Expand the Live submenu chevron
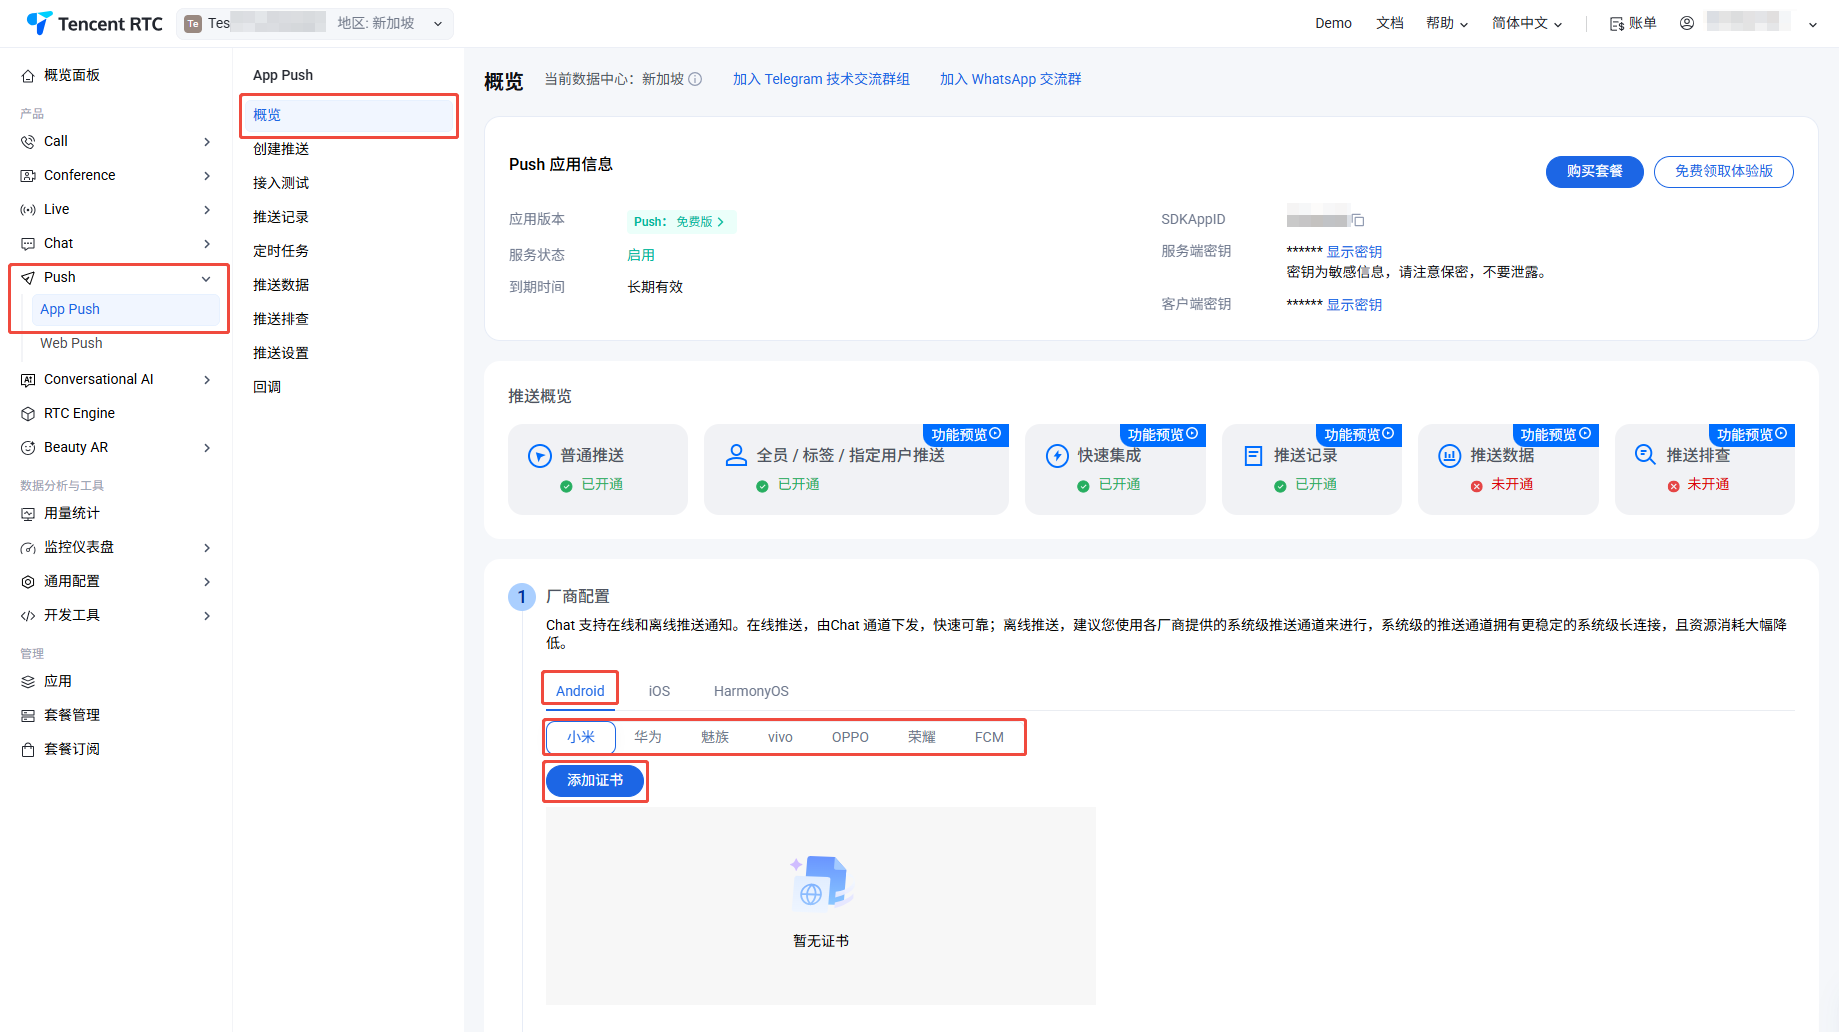 coord(207,210)
